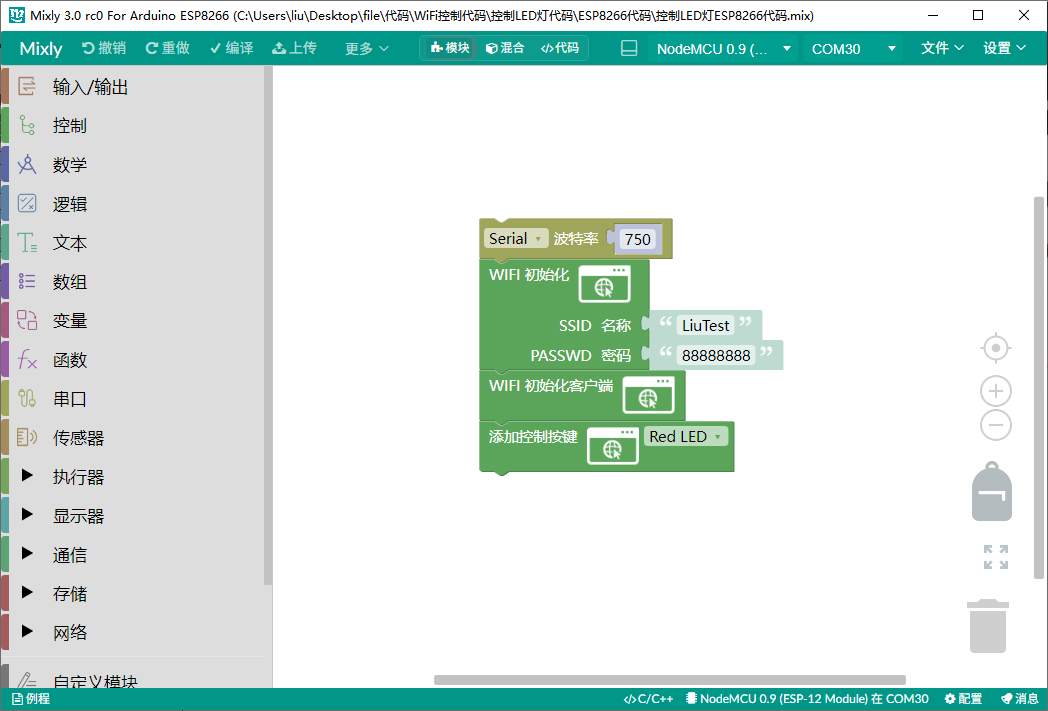
Task: Open the 文件 menu
Action: click(x=942, y=48)
